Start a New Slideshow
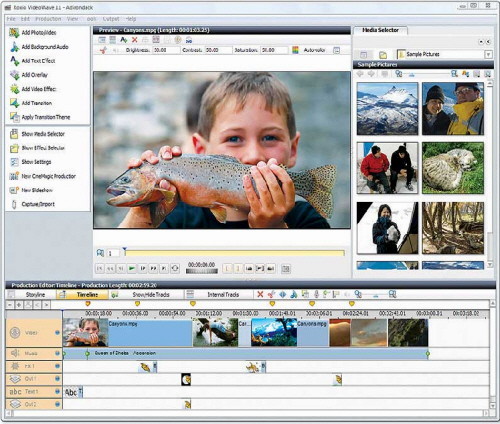 click(31, 190)
